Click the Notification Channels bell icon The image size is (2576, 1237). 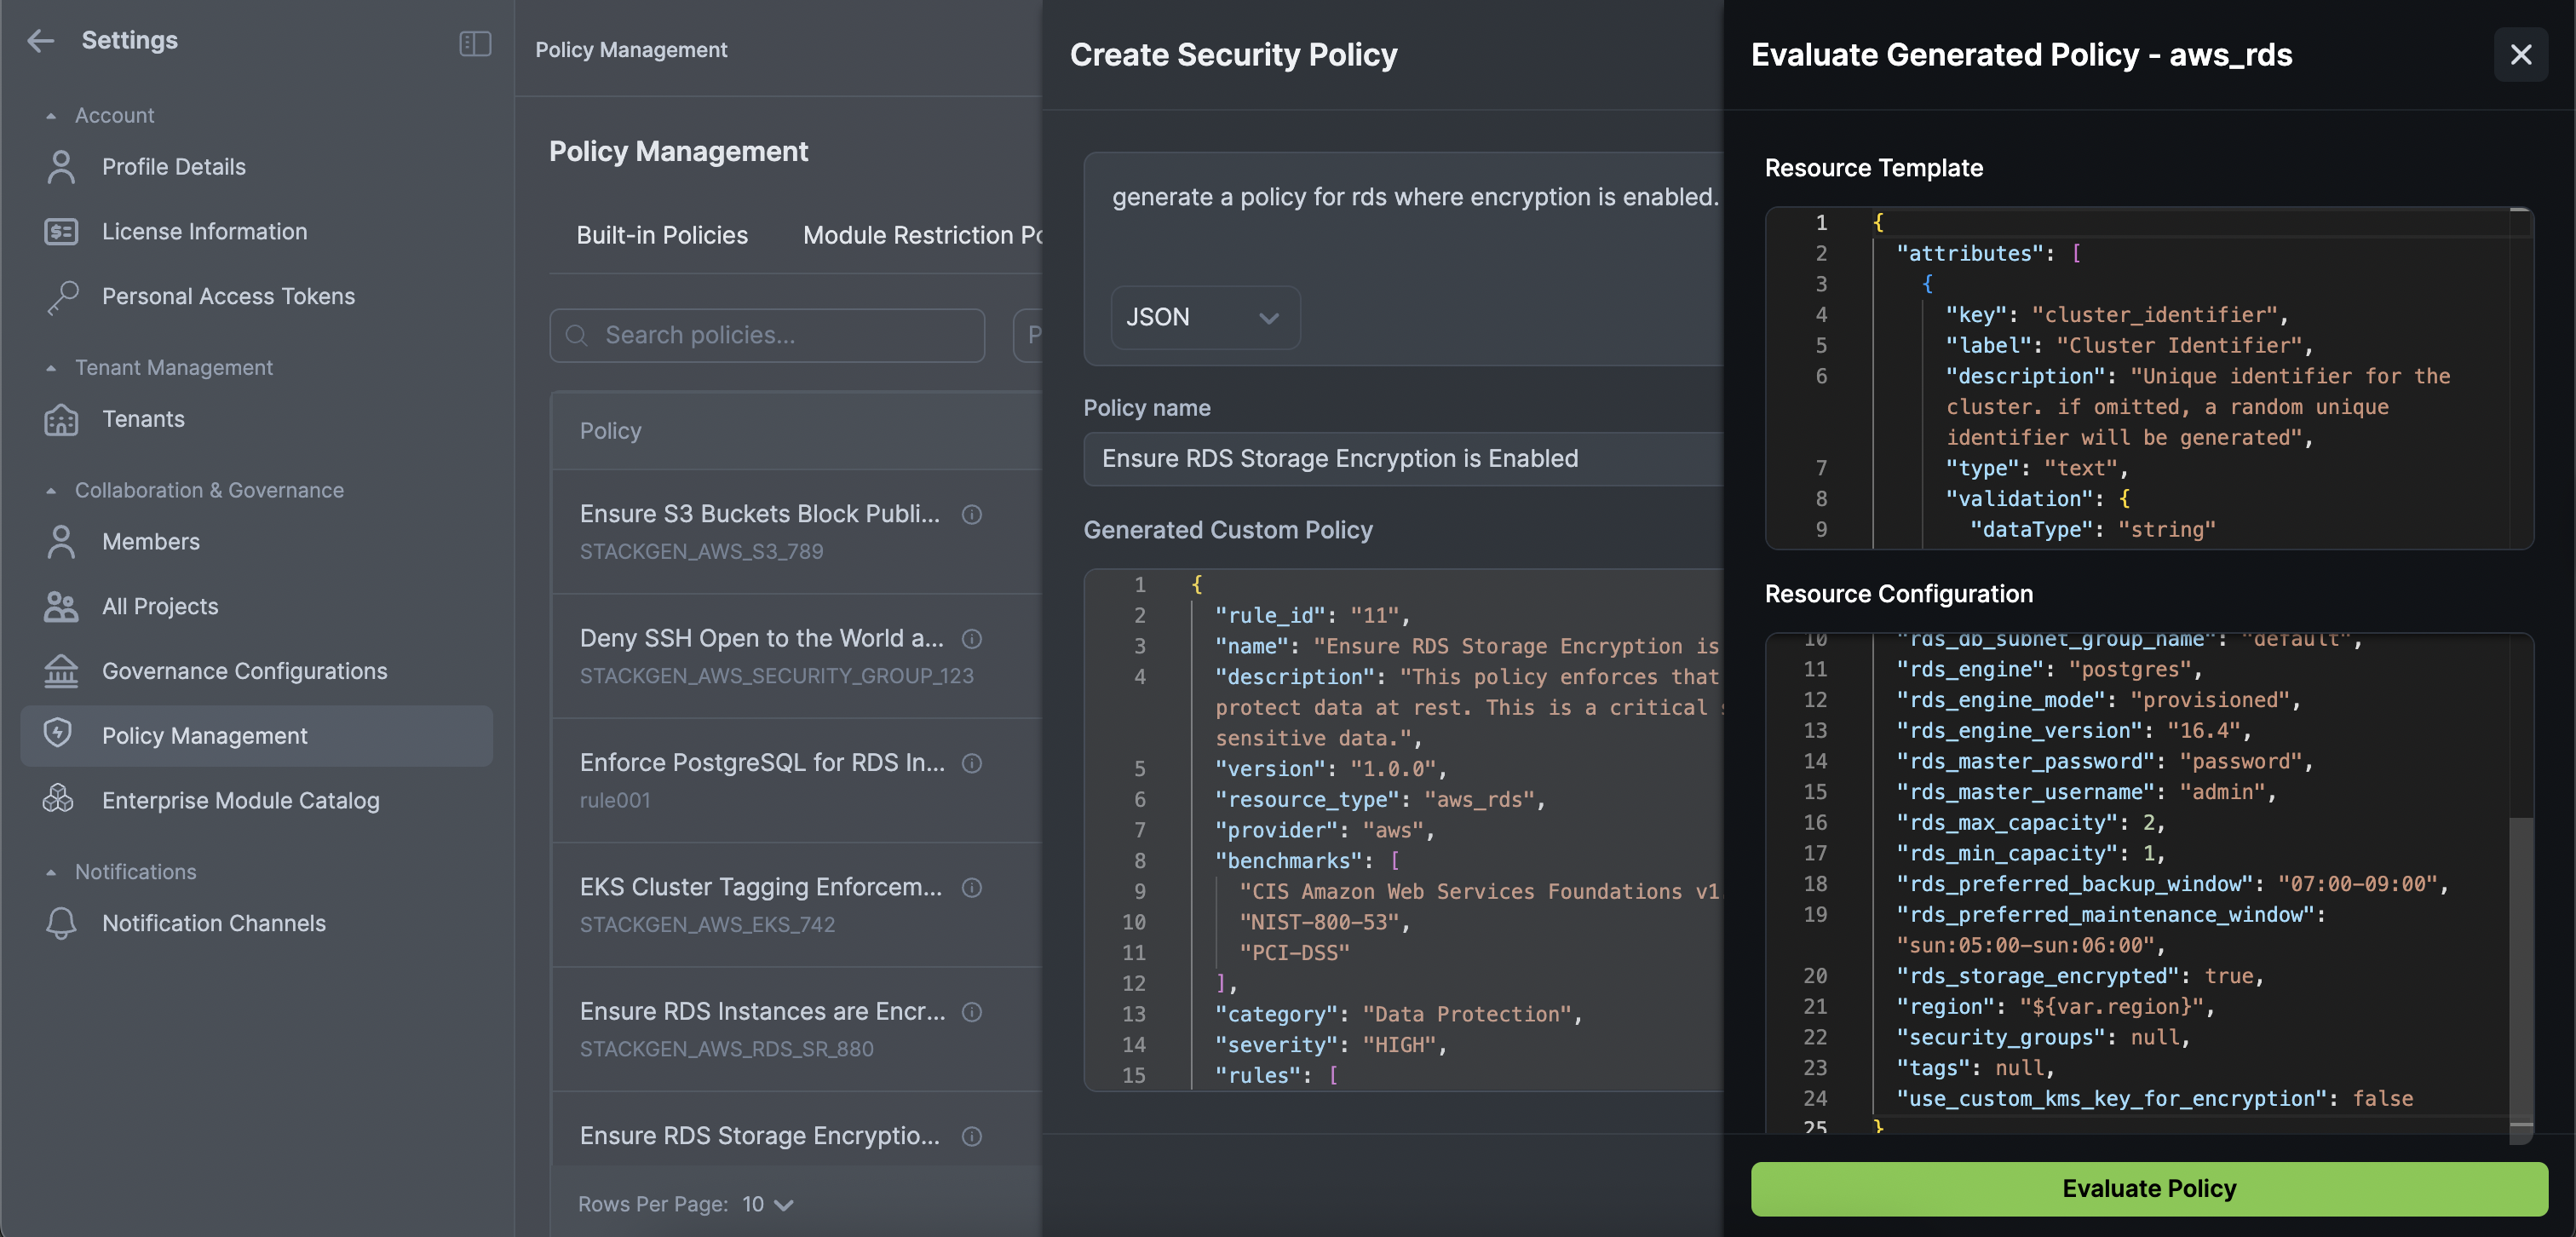click(60, 923)
